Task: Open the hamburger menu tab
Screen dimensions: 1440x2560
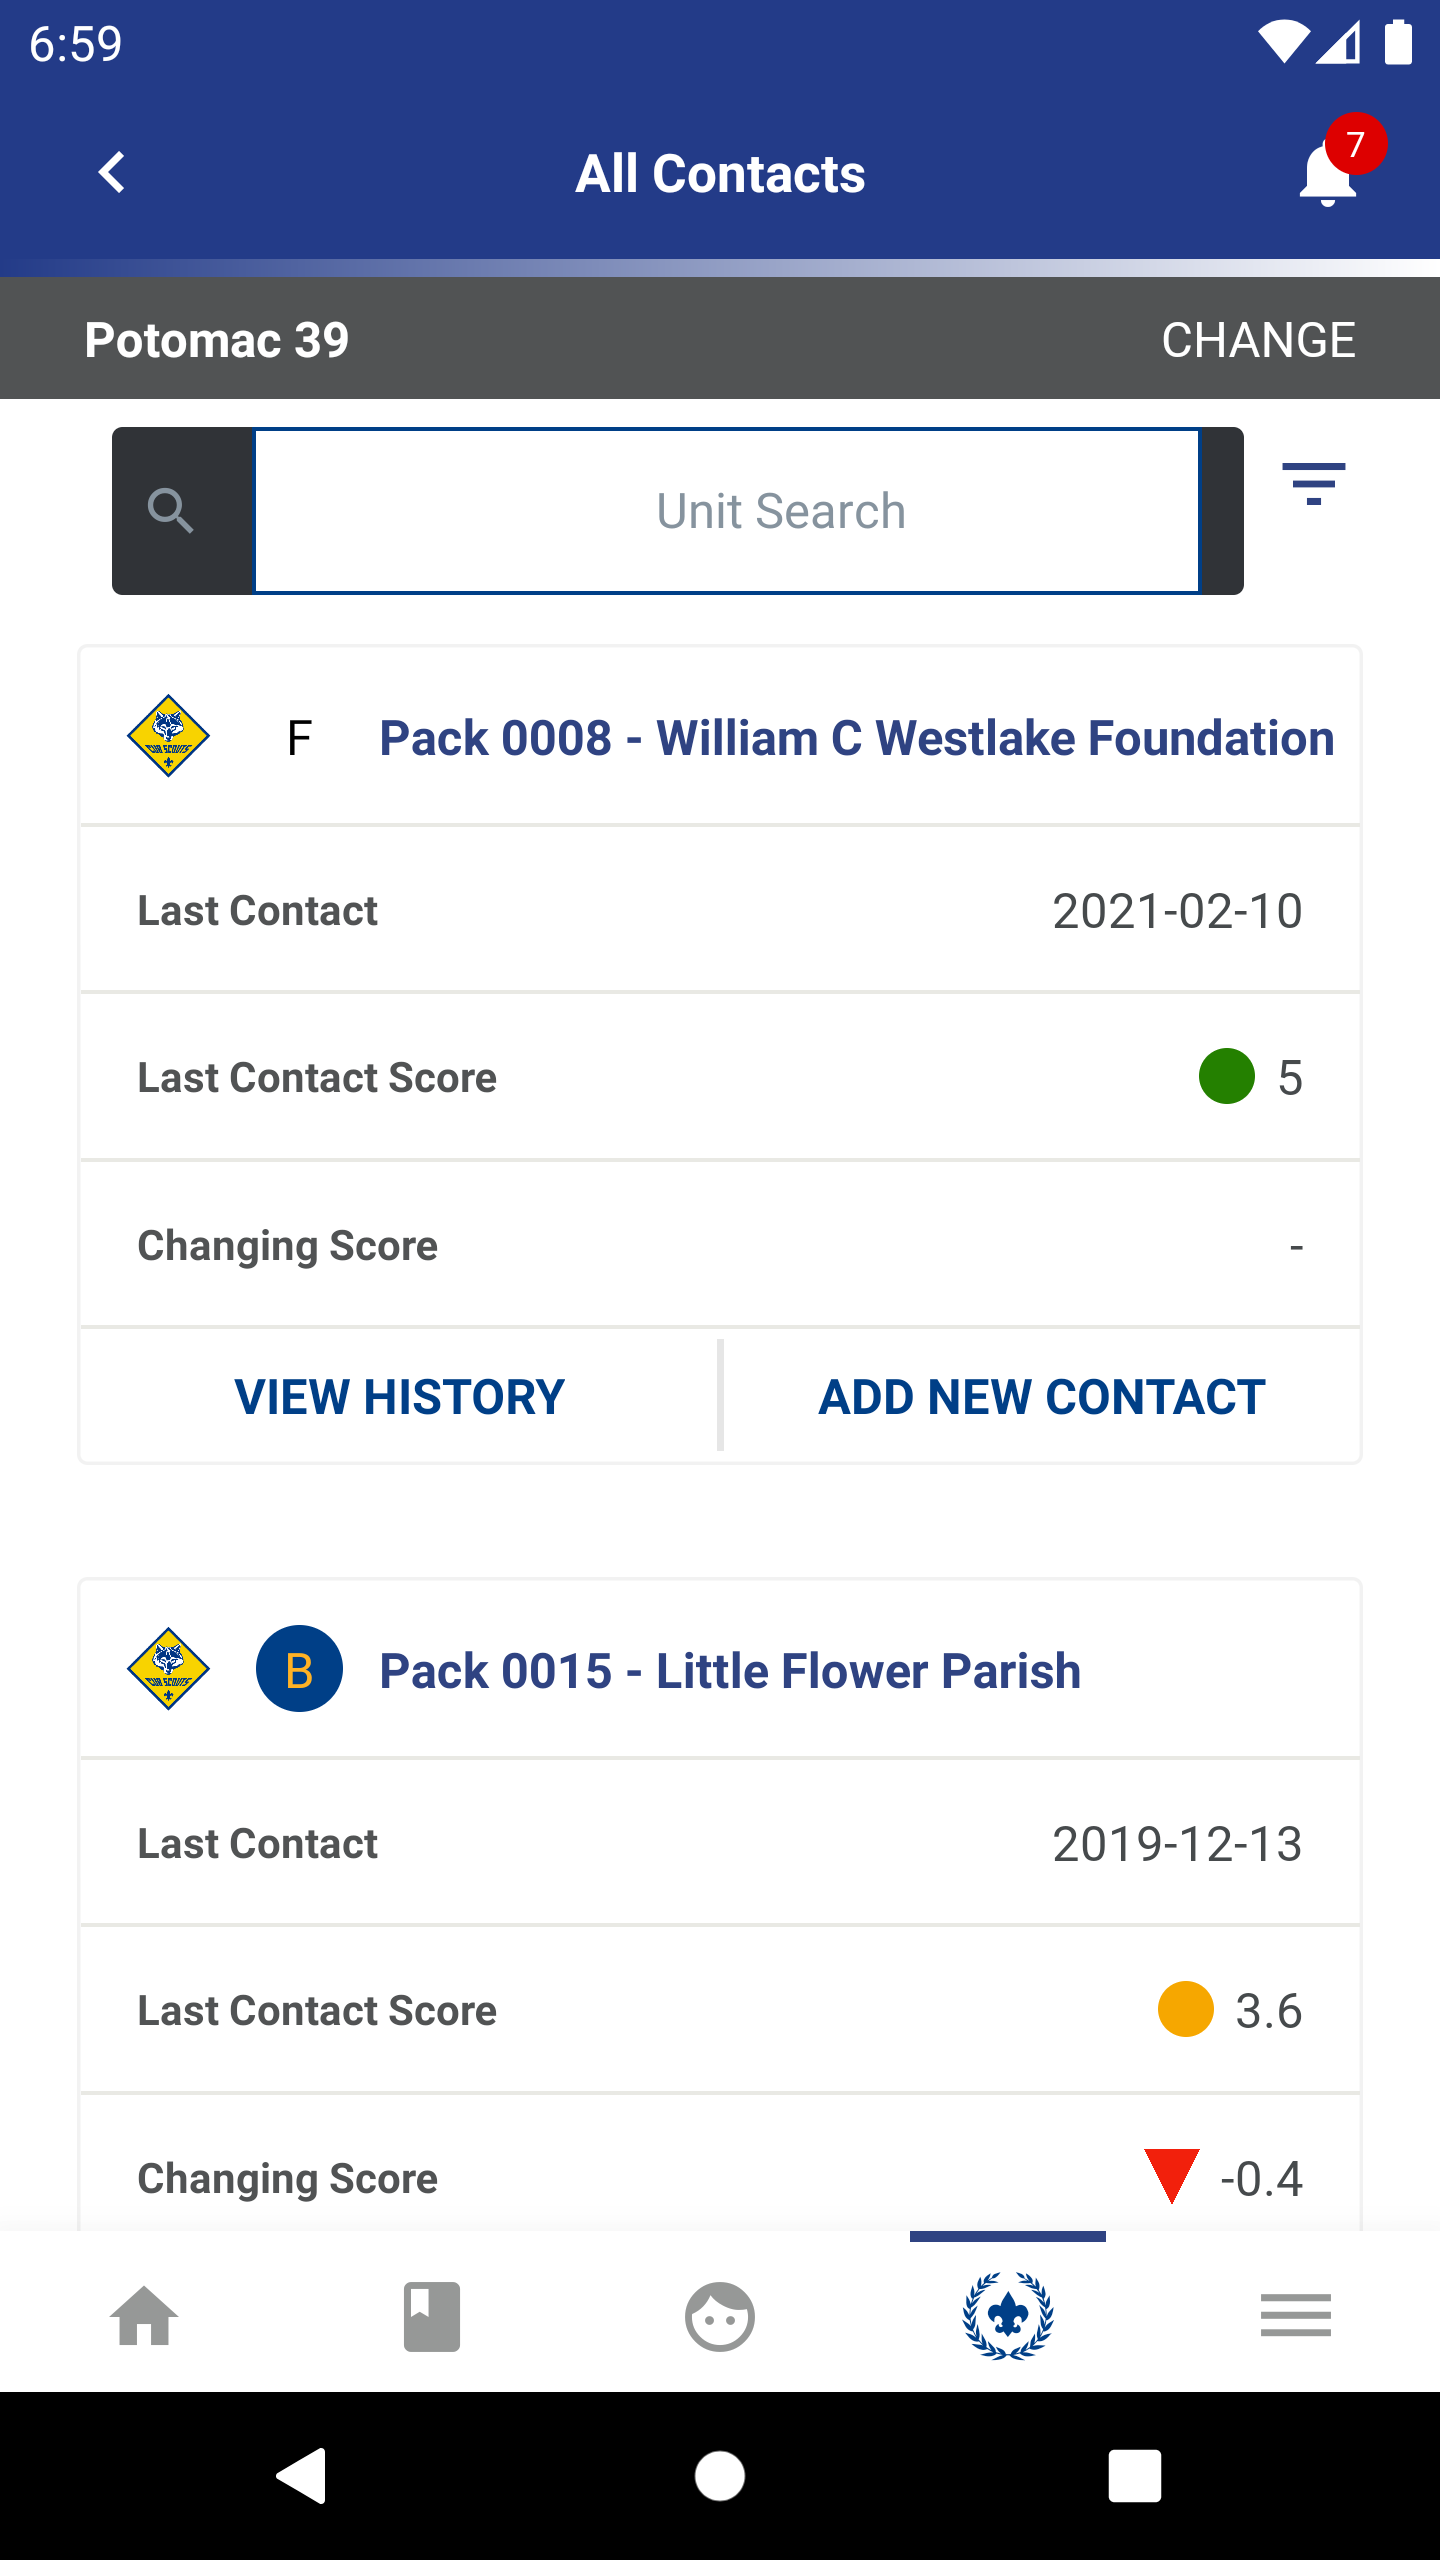Action: pos(1296,2316)
